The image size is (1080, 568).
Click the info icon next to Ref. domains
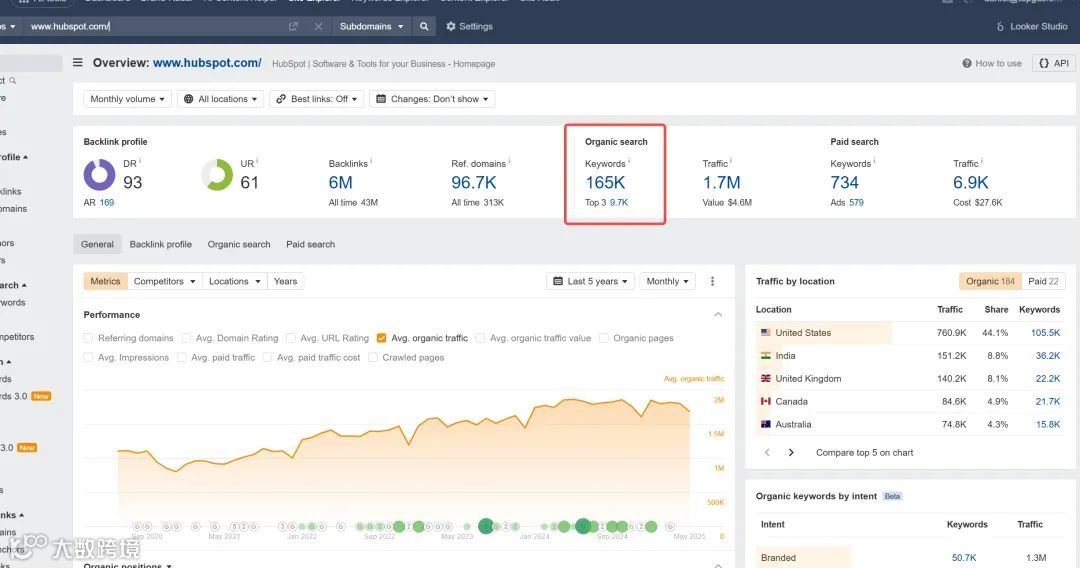(x=509, y=161)
